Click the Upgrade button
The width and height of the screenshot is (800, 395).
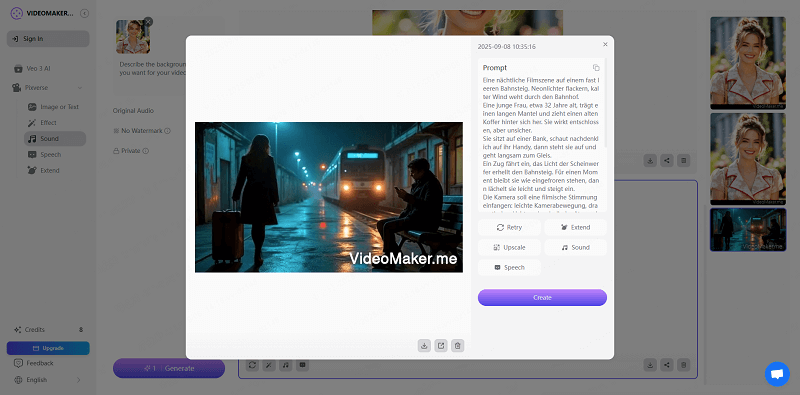click(x=48, y=348)
